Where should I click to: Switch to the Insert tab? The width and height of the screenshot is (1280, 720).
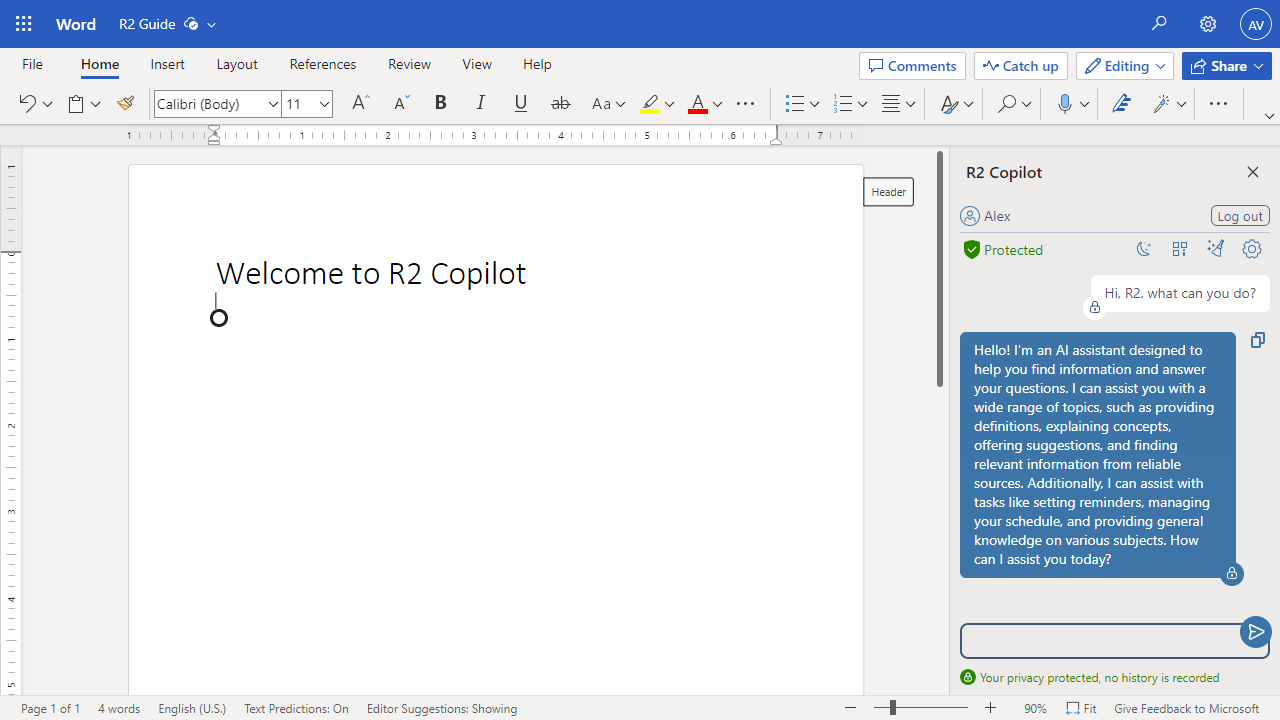pos(167,64)
